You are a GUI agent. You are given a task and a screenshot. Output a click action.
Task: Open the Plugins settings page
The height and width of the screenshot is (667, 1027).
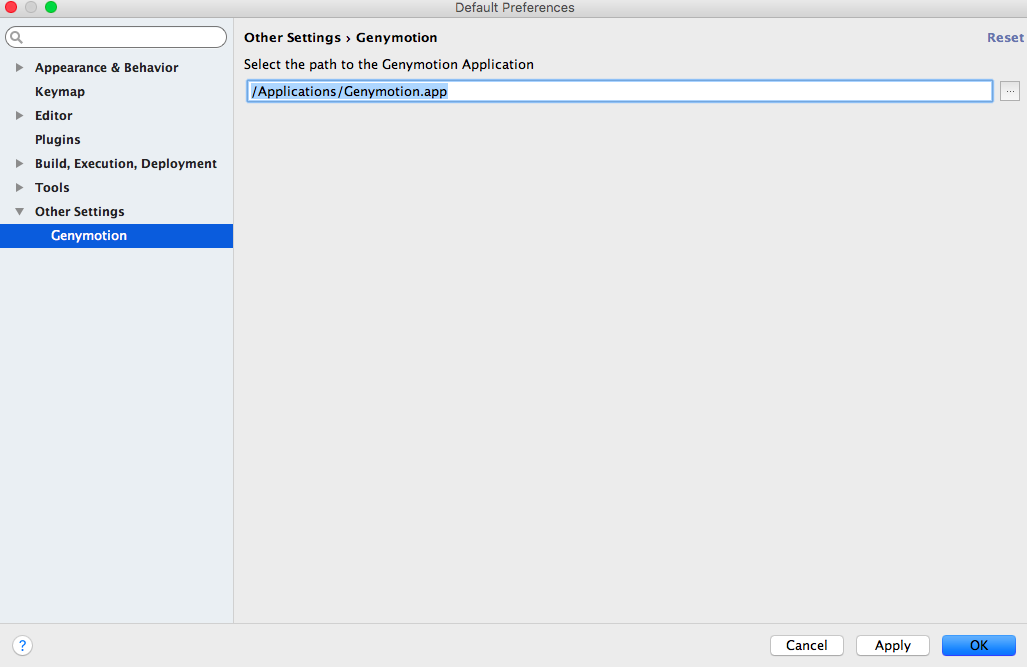58,140
